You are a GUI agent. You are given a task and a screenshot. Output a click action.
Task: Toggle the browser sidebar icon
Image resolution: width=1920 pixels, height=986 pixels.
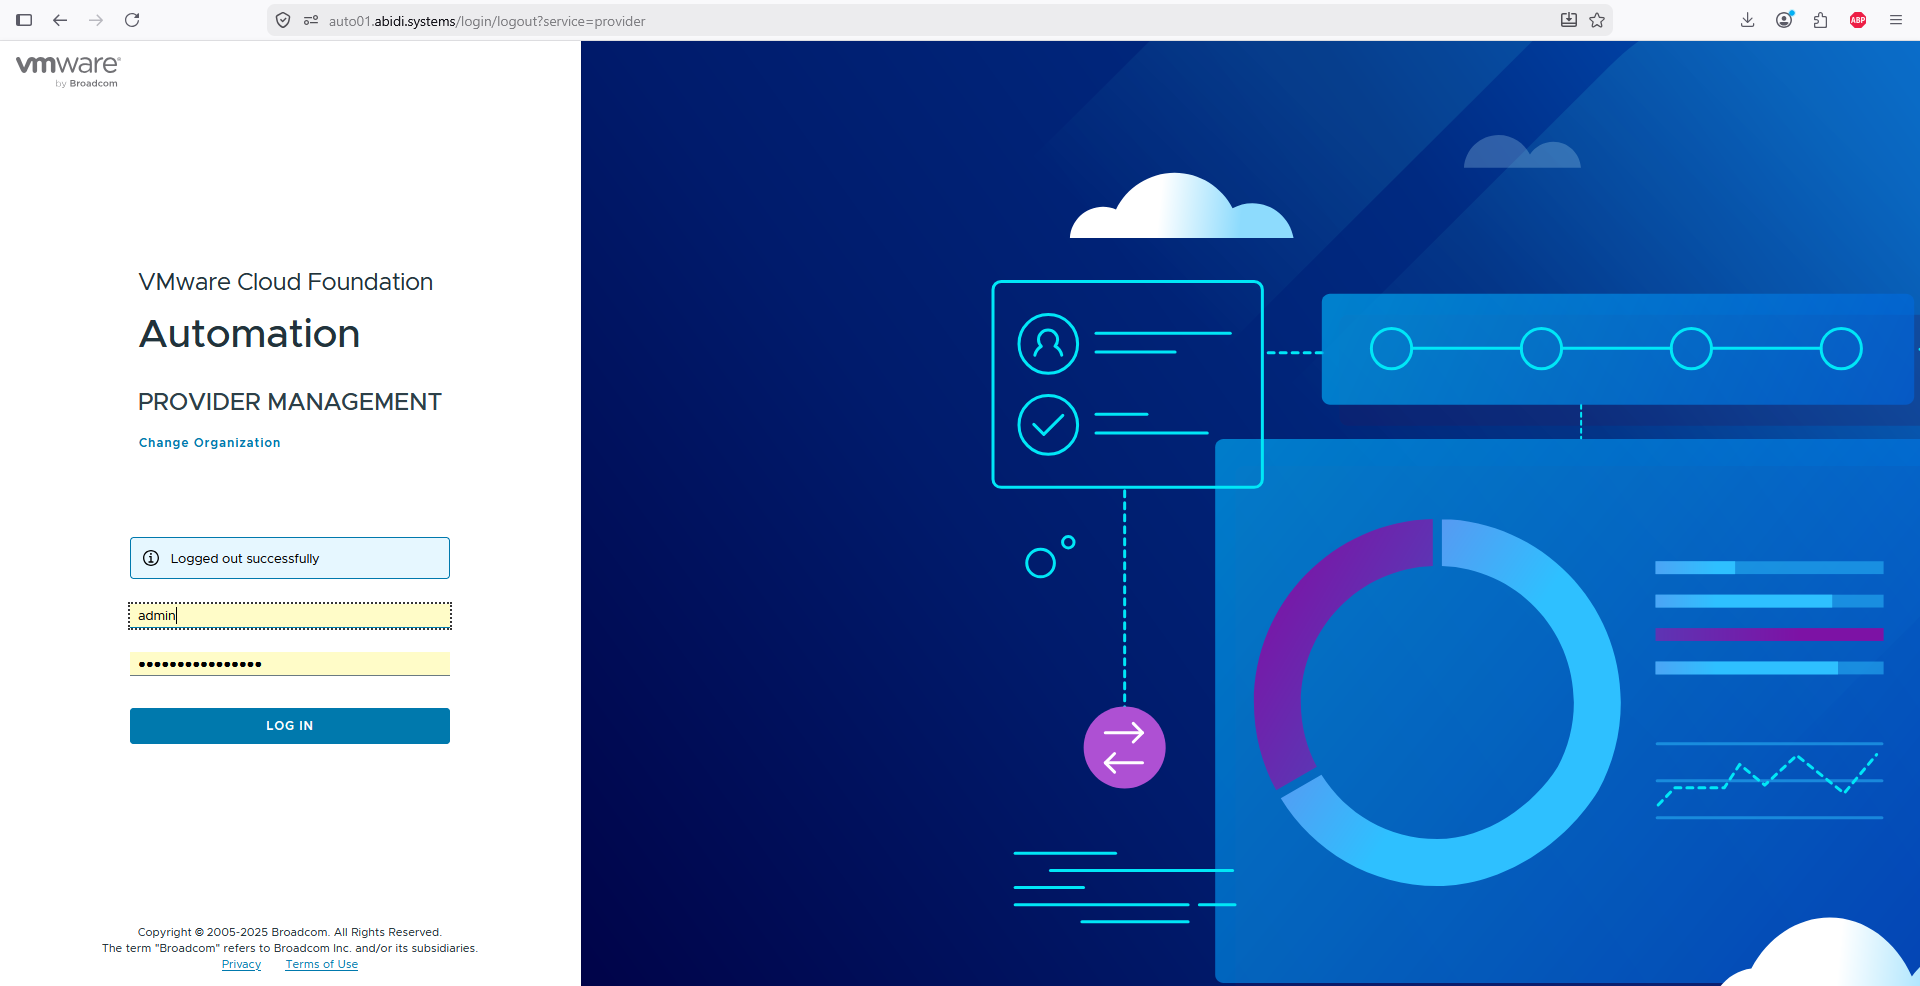coord(24,20)
